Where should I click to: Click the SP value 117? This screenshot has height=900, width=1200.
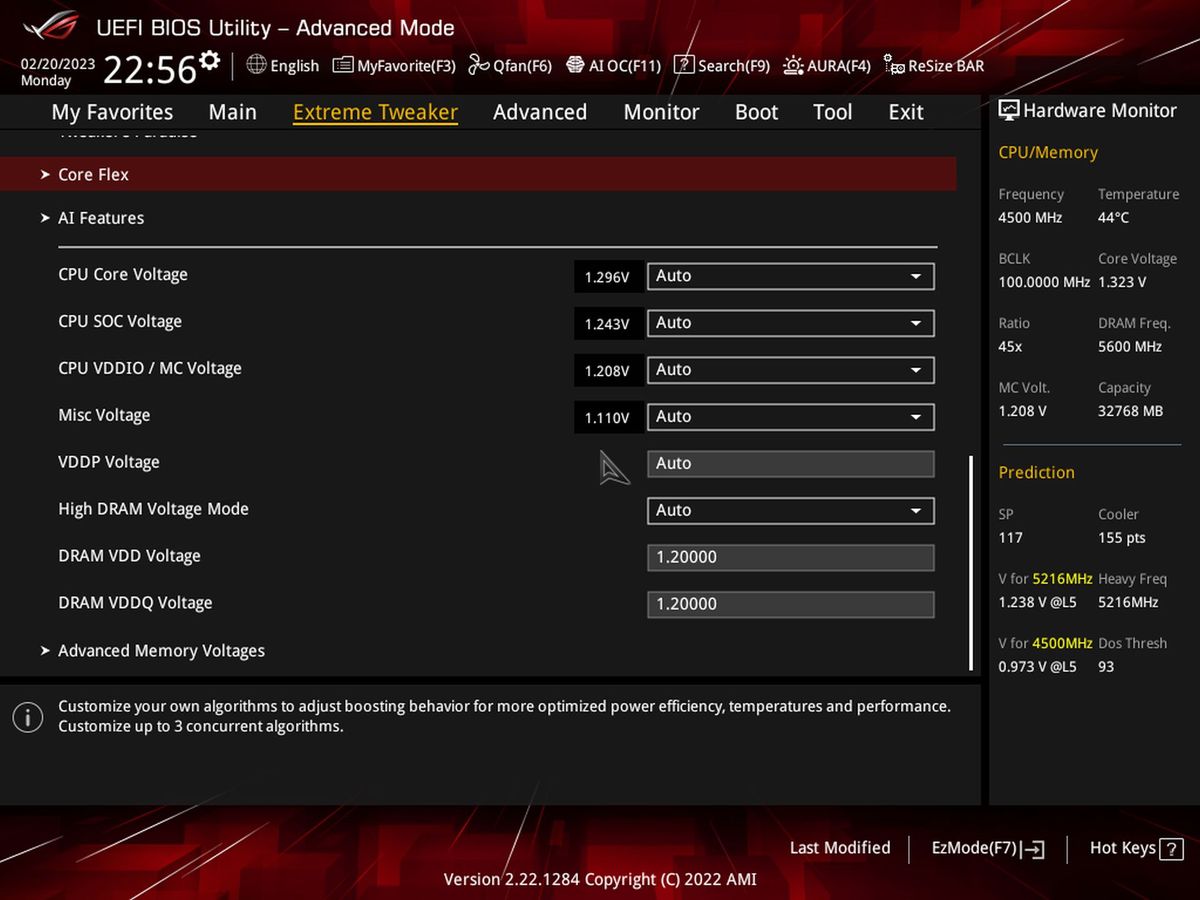[1010, 538]
